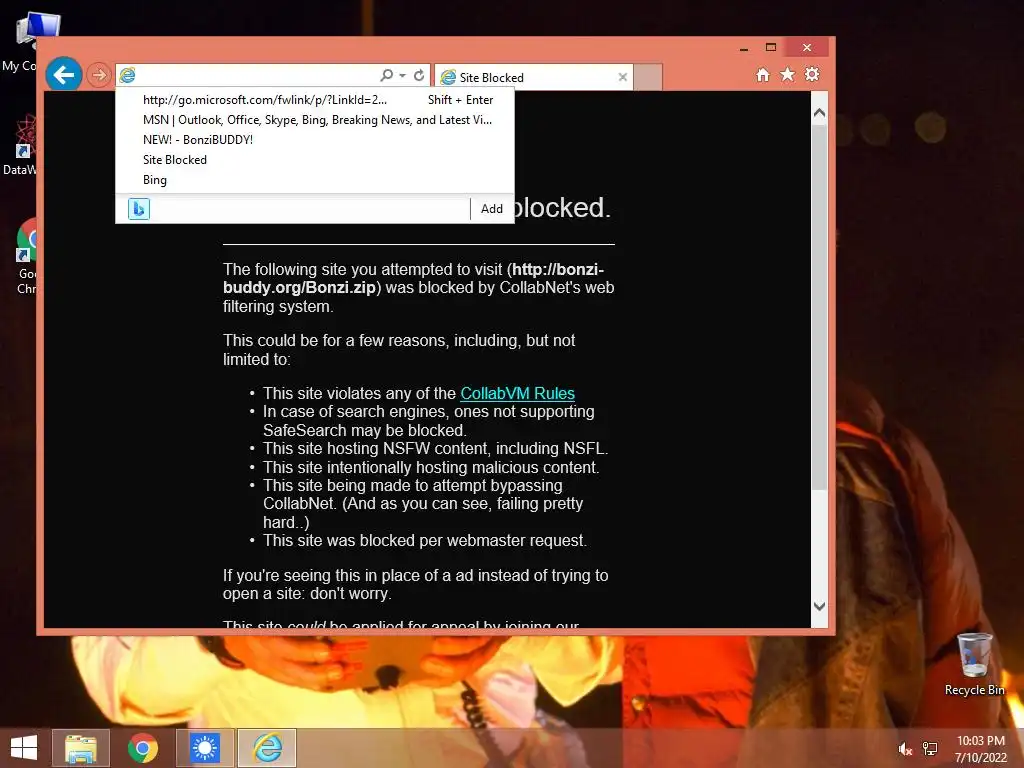Image resolution: width=1024 pixels, height=768 pixels.
Task: Close the Site Blocked tab
Action: click(x=622, y=77)
